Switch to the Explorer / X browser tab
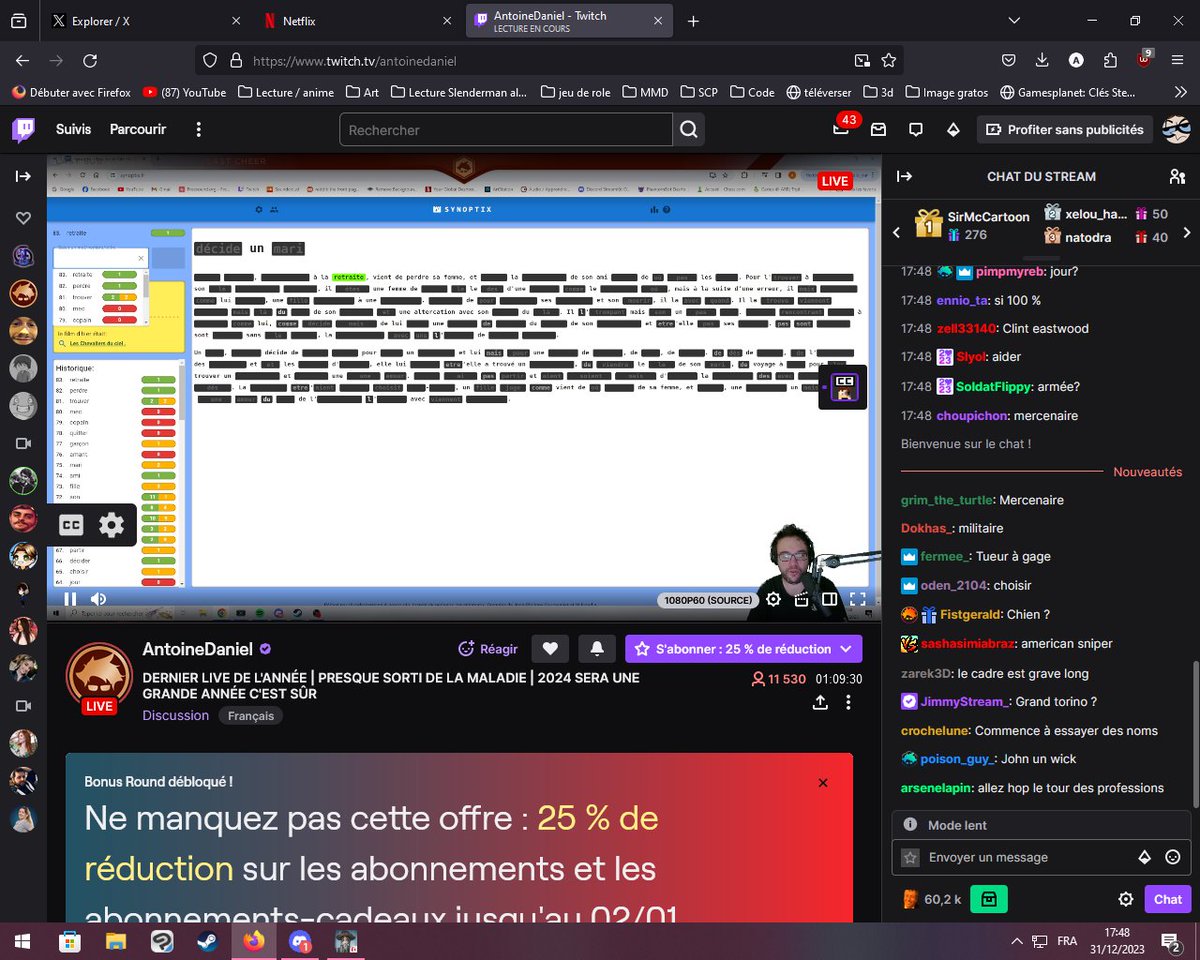The width and height of the screenshot is (1200, 960). point(144,21)
